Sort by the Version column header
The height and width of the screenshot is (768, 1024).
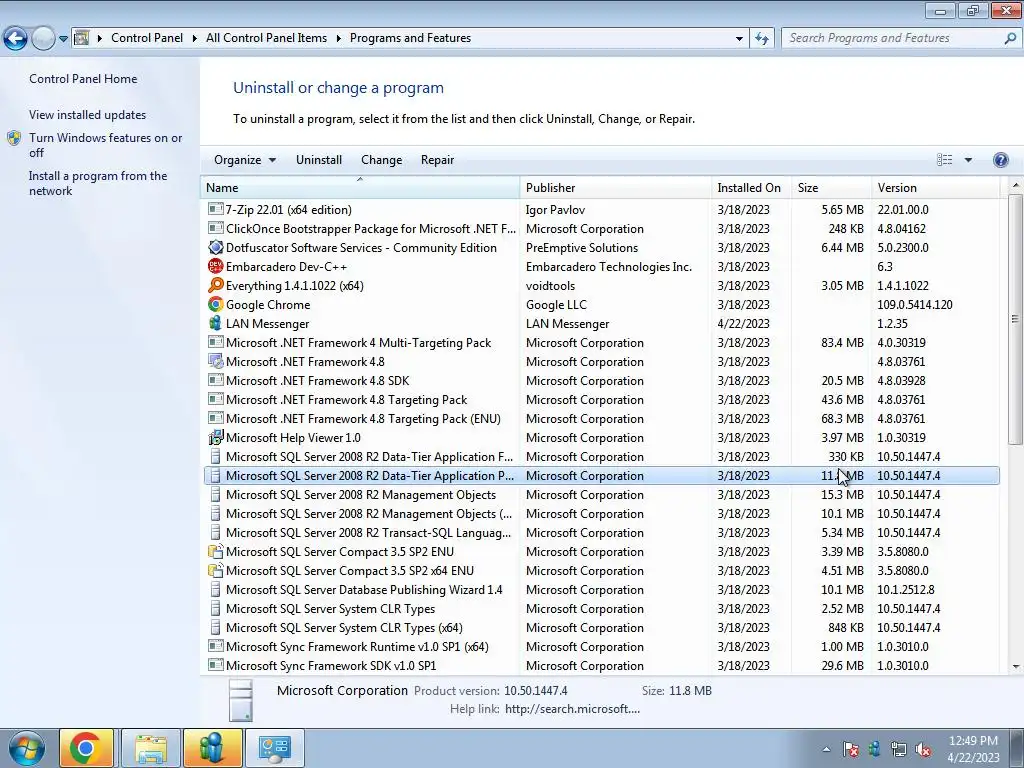point(935,187)
